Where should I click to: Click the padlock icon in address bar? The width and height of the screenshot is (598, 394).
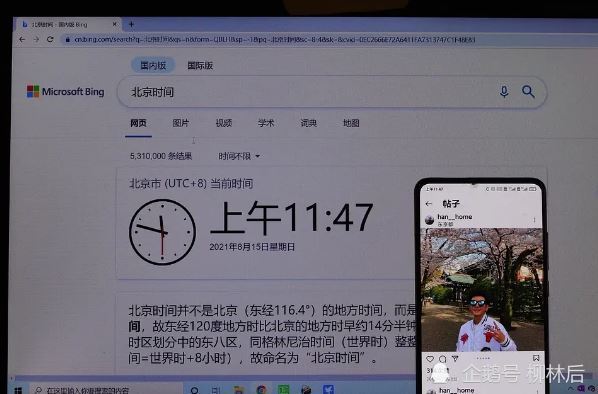[x=68, y=40]
